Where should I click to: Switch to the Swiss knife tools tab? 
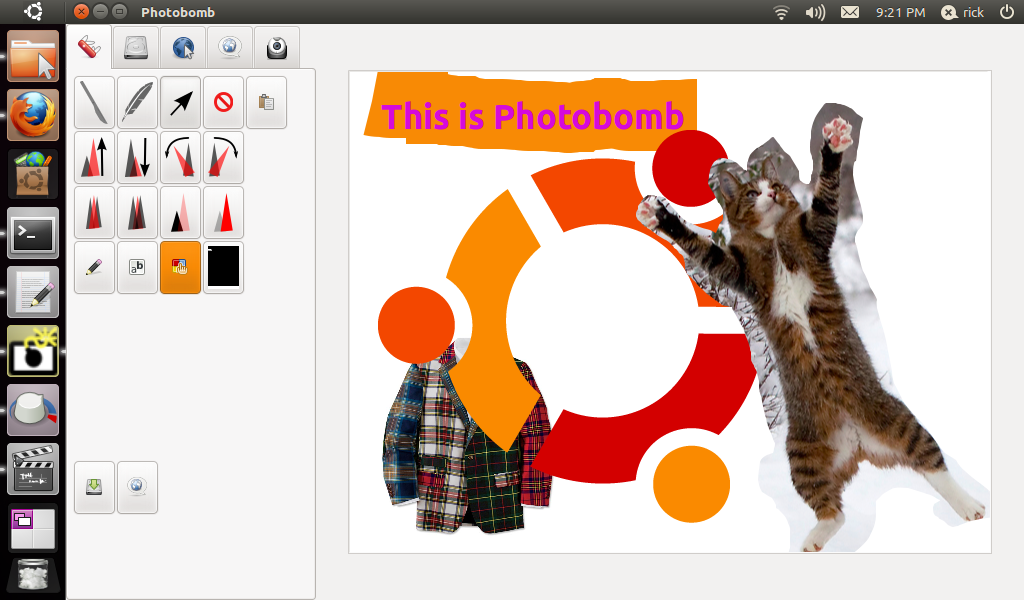tap(89, 47)
